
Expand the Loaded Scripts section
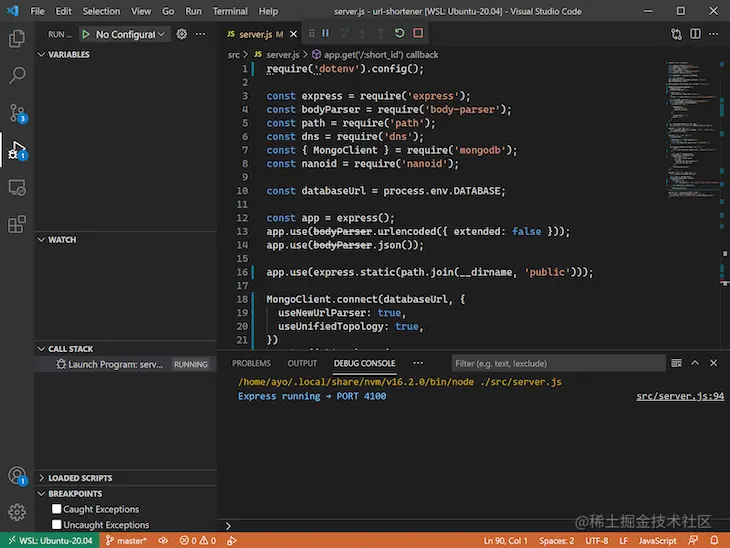coord(80,478)
